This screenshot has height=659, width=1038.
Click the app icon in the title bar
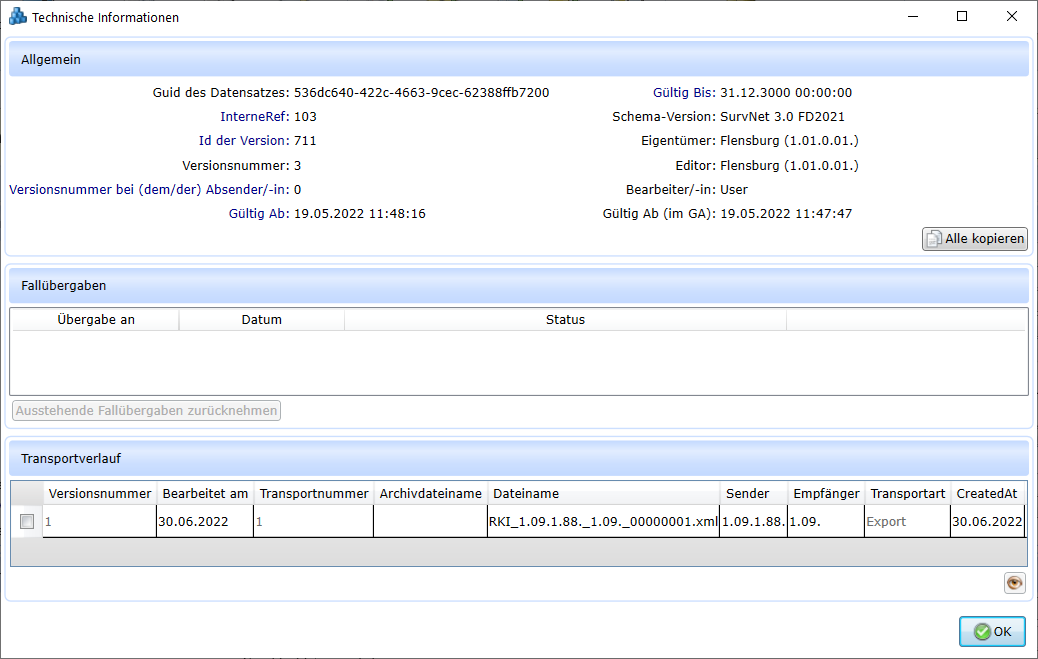point(17,17)
